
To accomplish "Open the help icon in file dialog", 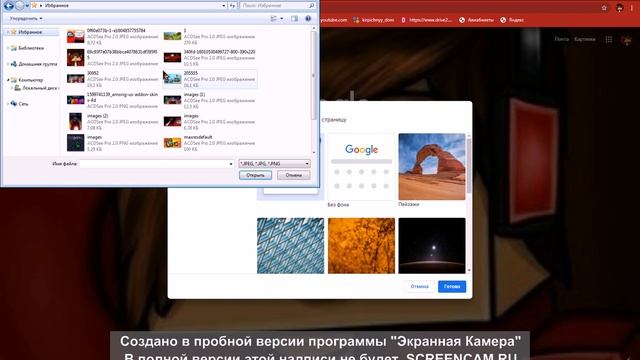I will point(308,19).
